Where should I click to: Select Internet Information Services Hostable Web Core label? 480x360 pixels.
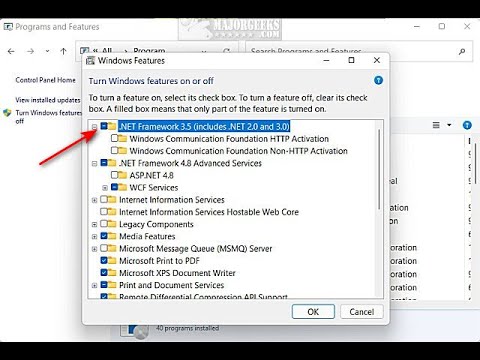click(209, 212)
